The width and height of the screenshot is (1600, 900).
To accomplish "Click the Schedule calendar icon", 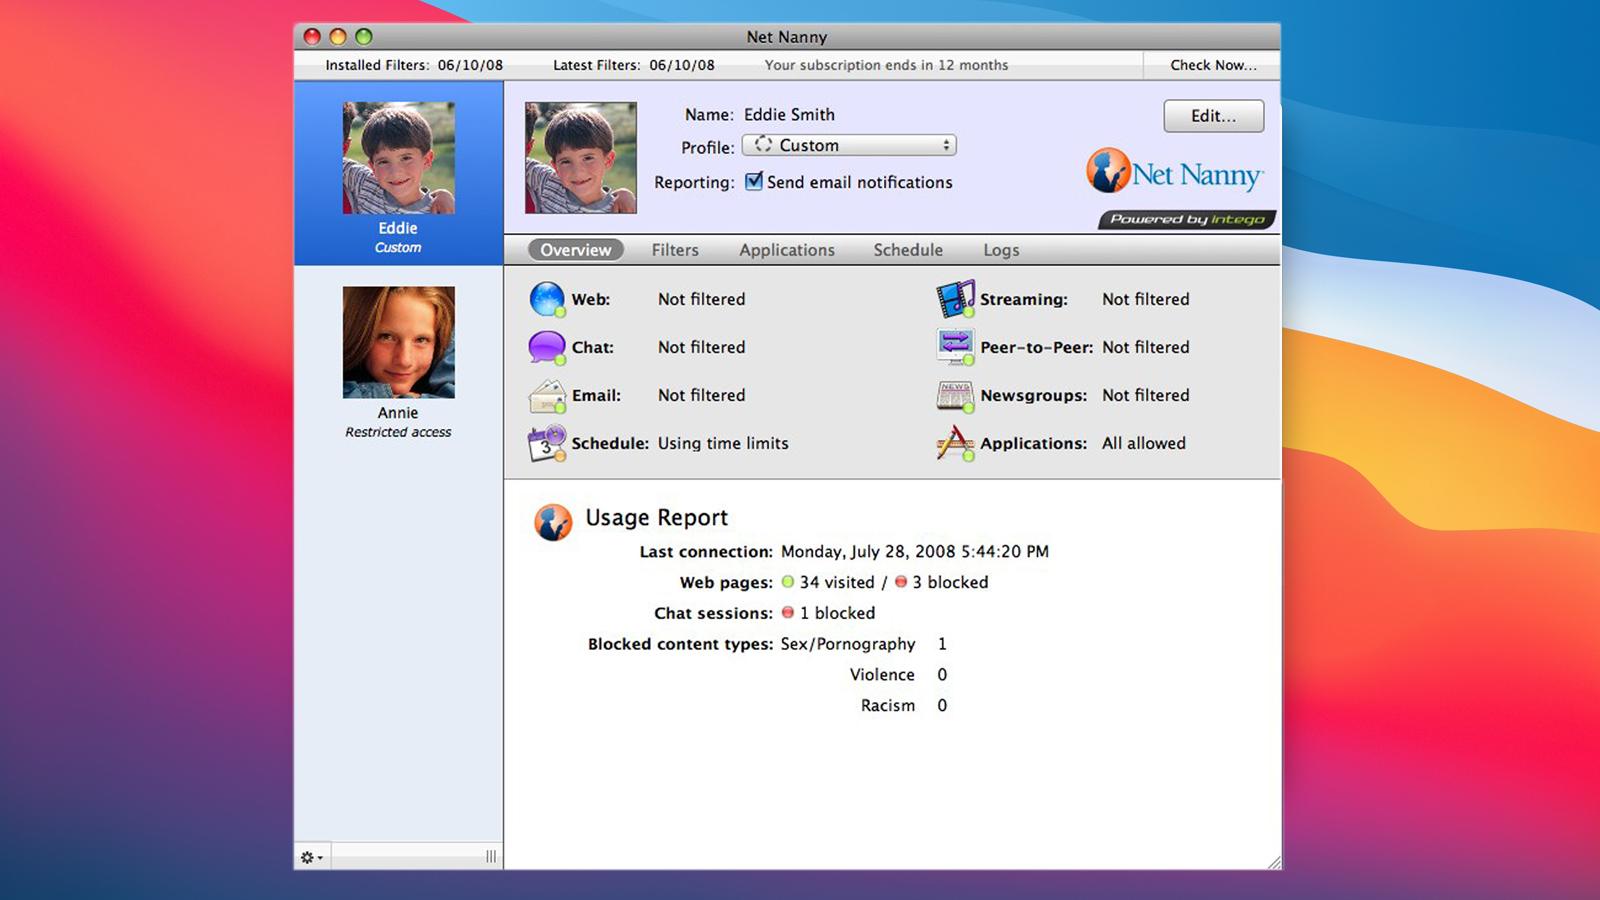I will tap(547, 443).
